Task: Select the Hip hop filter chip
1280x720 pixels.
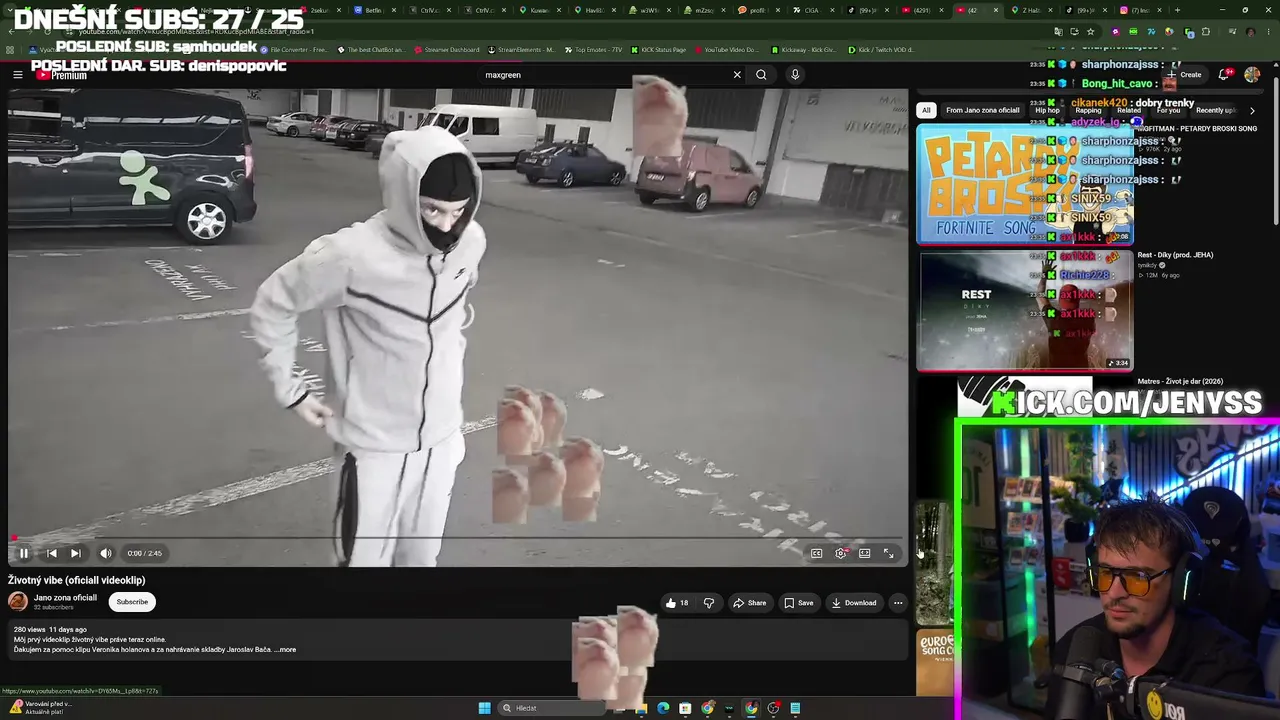Action: click(1047, 110)
